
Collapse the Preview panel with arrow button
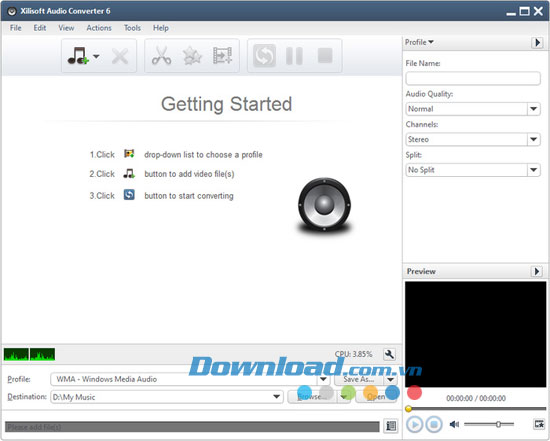[537, 271]
